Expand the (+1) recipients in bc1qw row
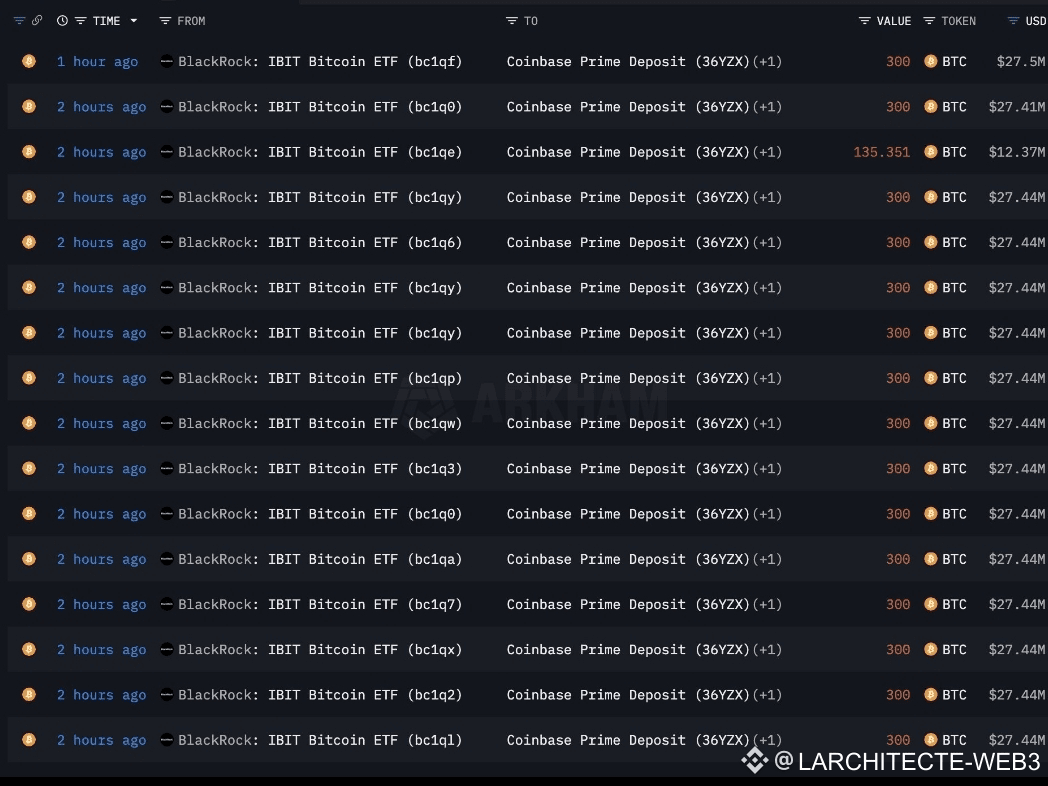The height and width of the screenshot is (786, 1048). pos(767,423)
